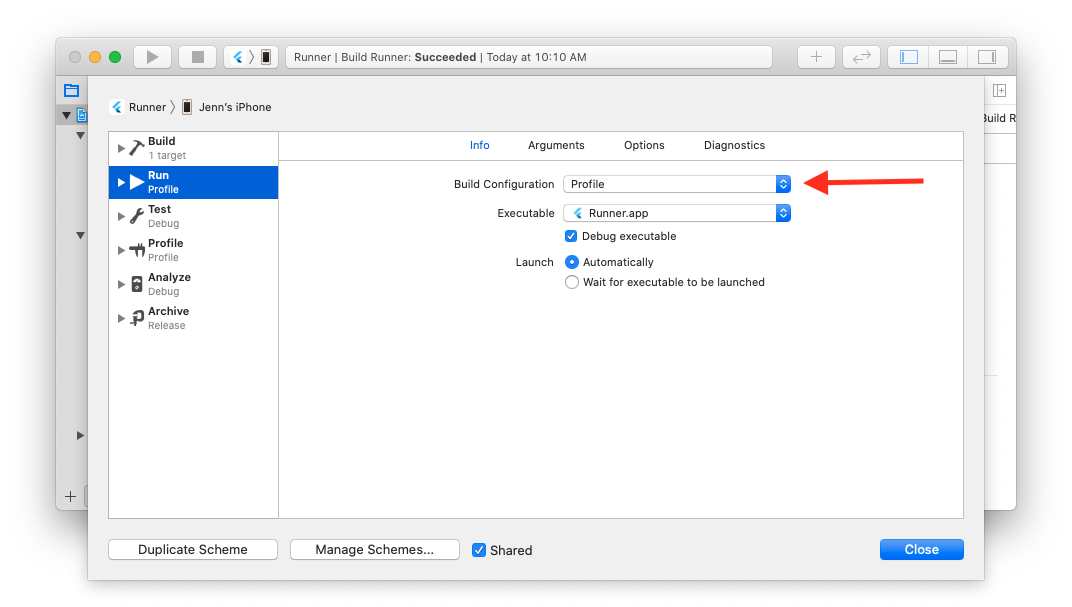
Task: Click the Test wrench icon
Action: [137, 216]
